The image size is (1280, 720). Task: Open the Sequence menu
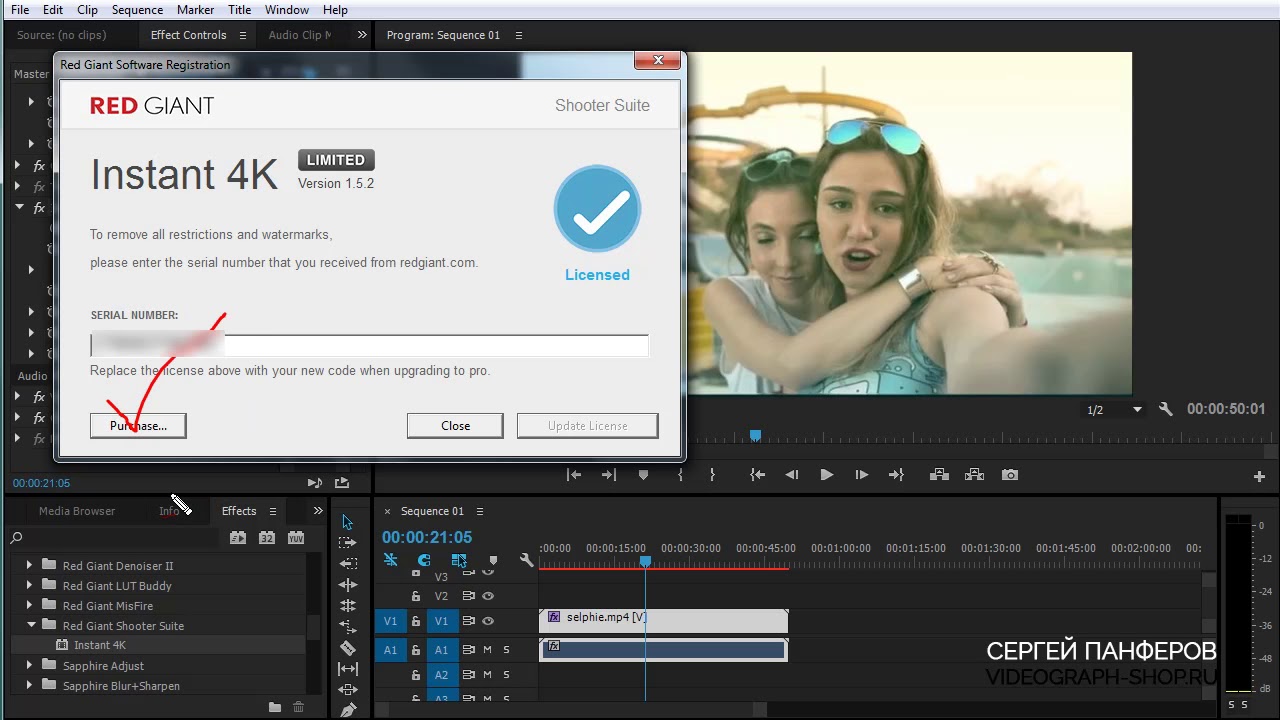(x=137, y=9)
